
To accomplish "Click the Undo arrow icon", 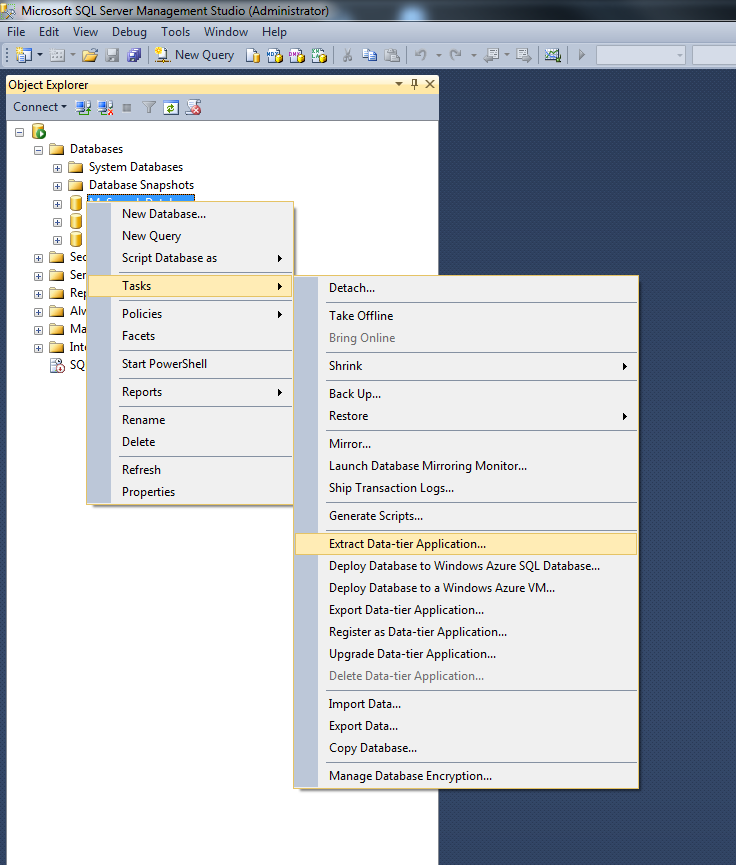I will 420,55.
